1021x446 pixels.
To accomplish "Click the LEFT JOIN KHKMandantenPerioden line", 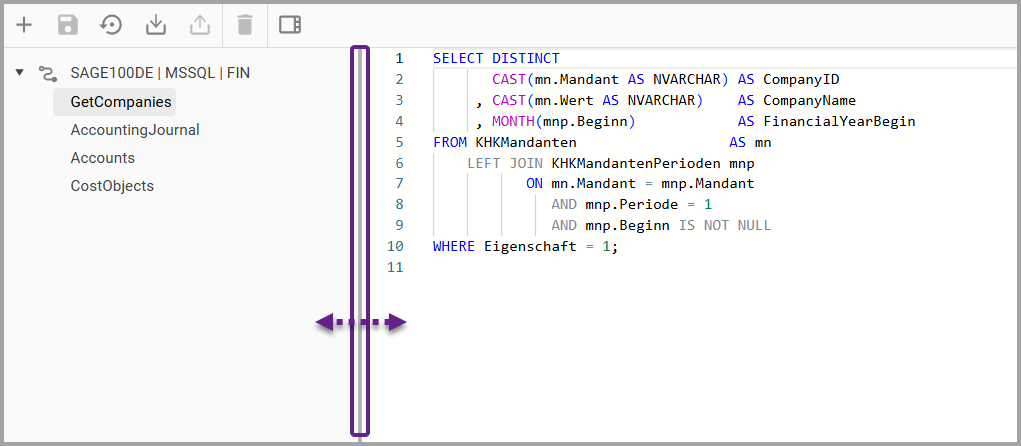I will (x=610, y=163).
